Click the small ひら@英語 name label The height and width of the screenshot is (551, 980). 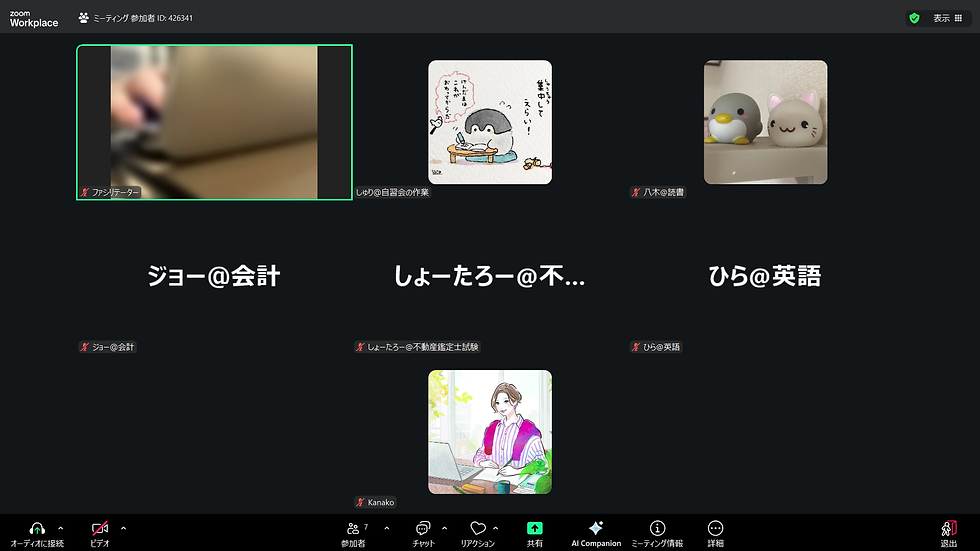(x=656, y=347)
